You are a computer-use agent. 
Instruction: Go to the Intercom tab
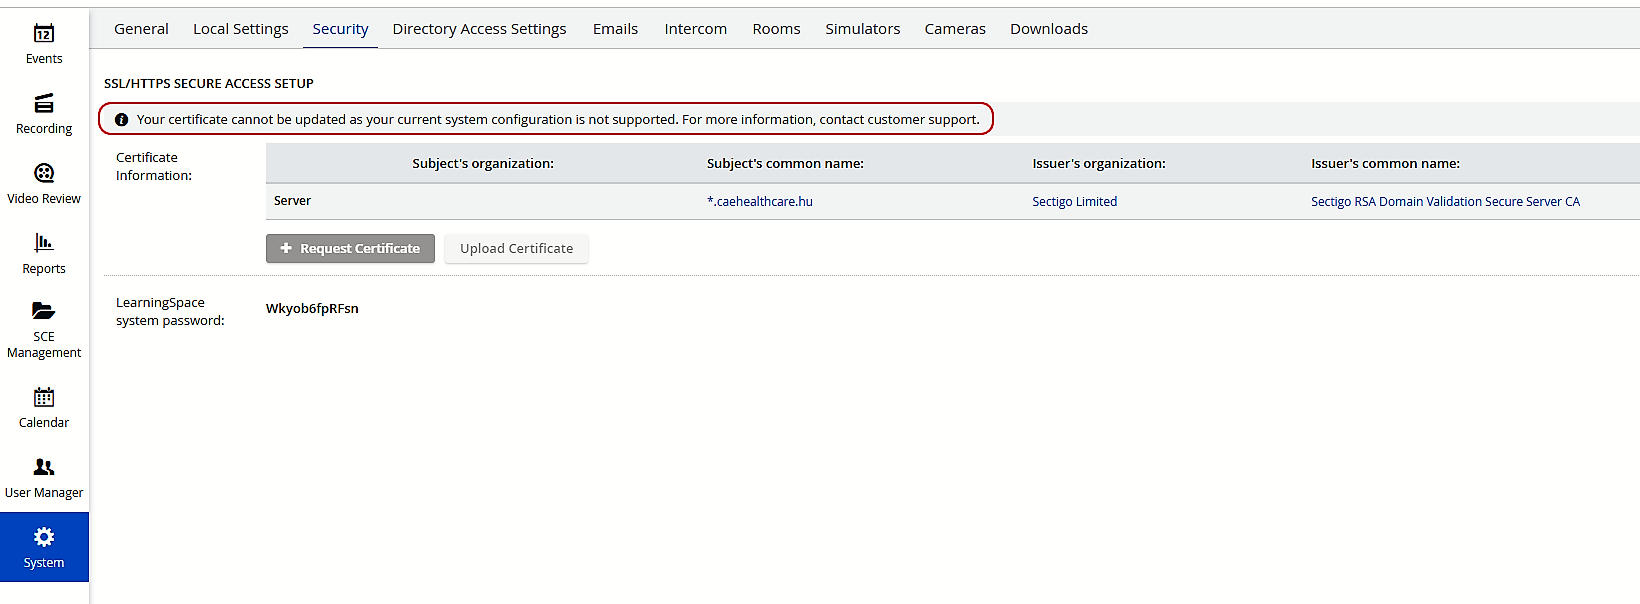[696, 29]
